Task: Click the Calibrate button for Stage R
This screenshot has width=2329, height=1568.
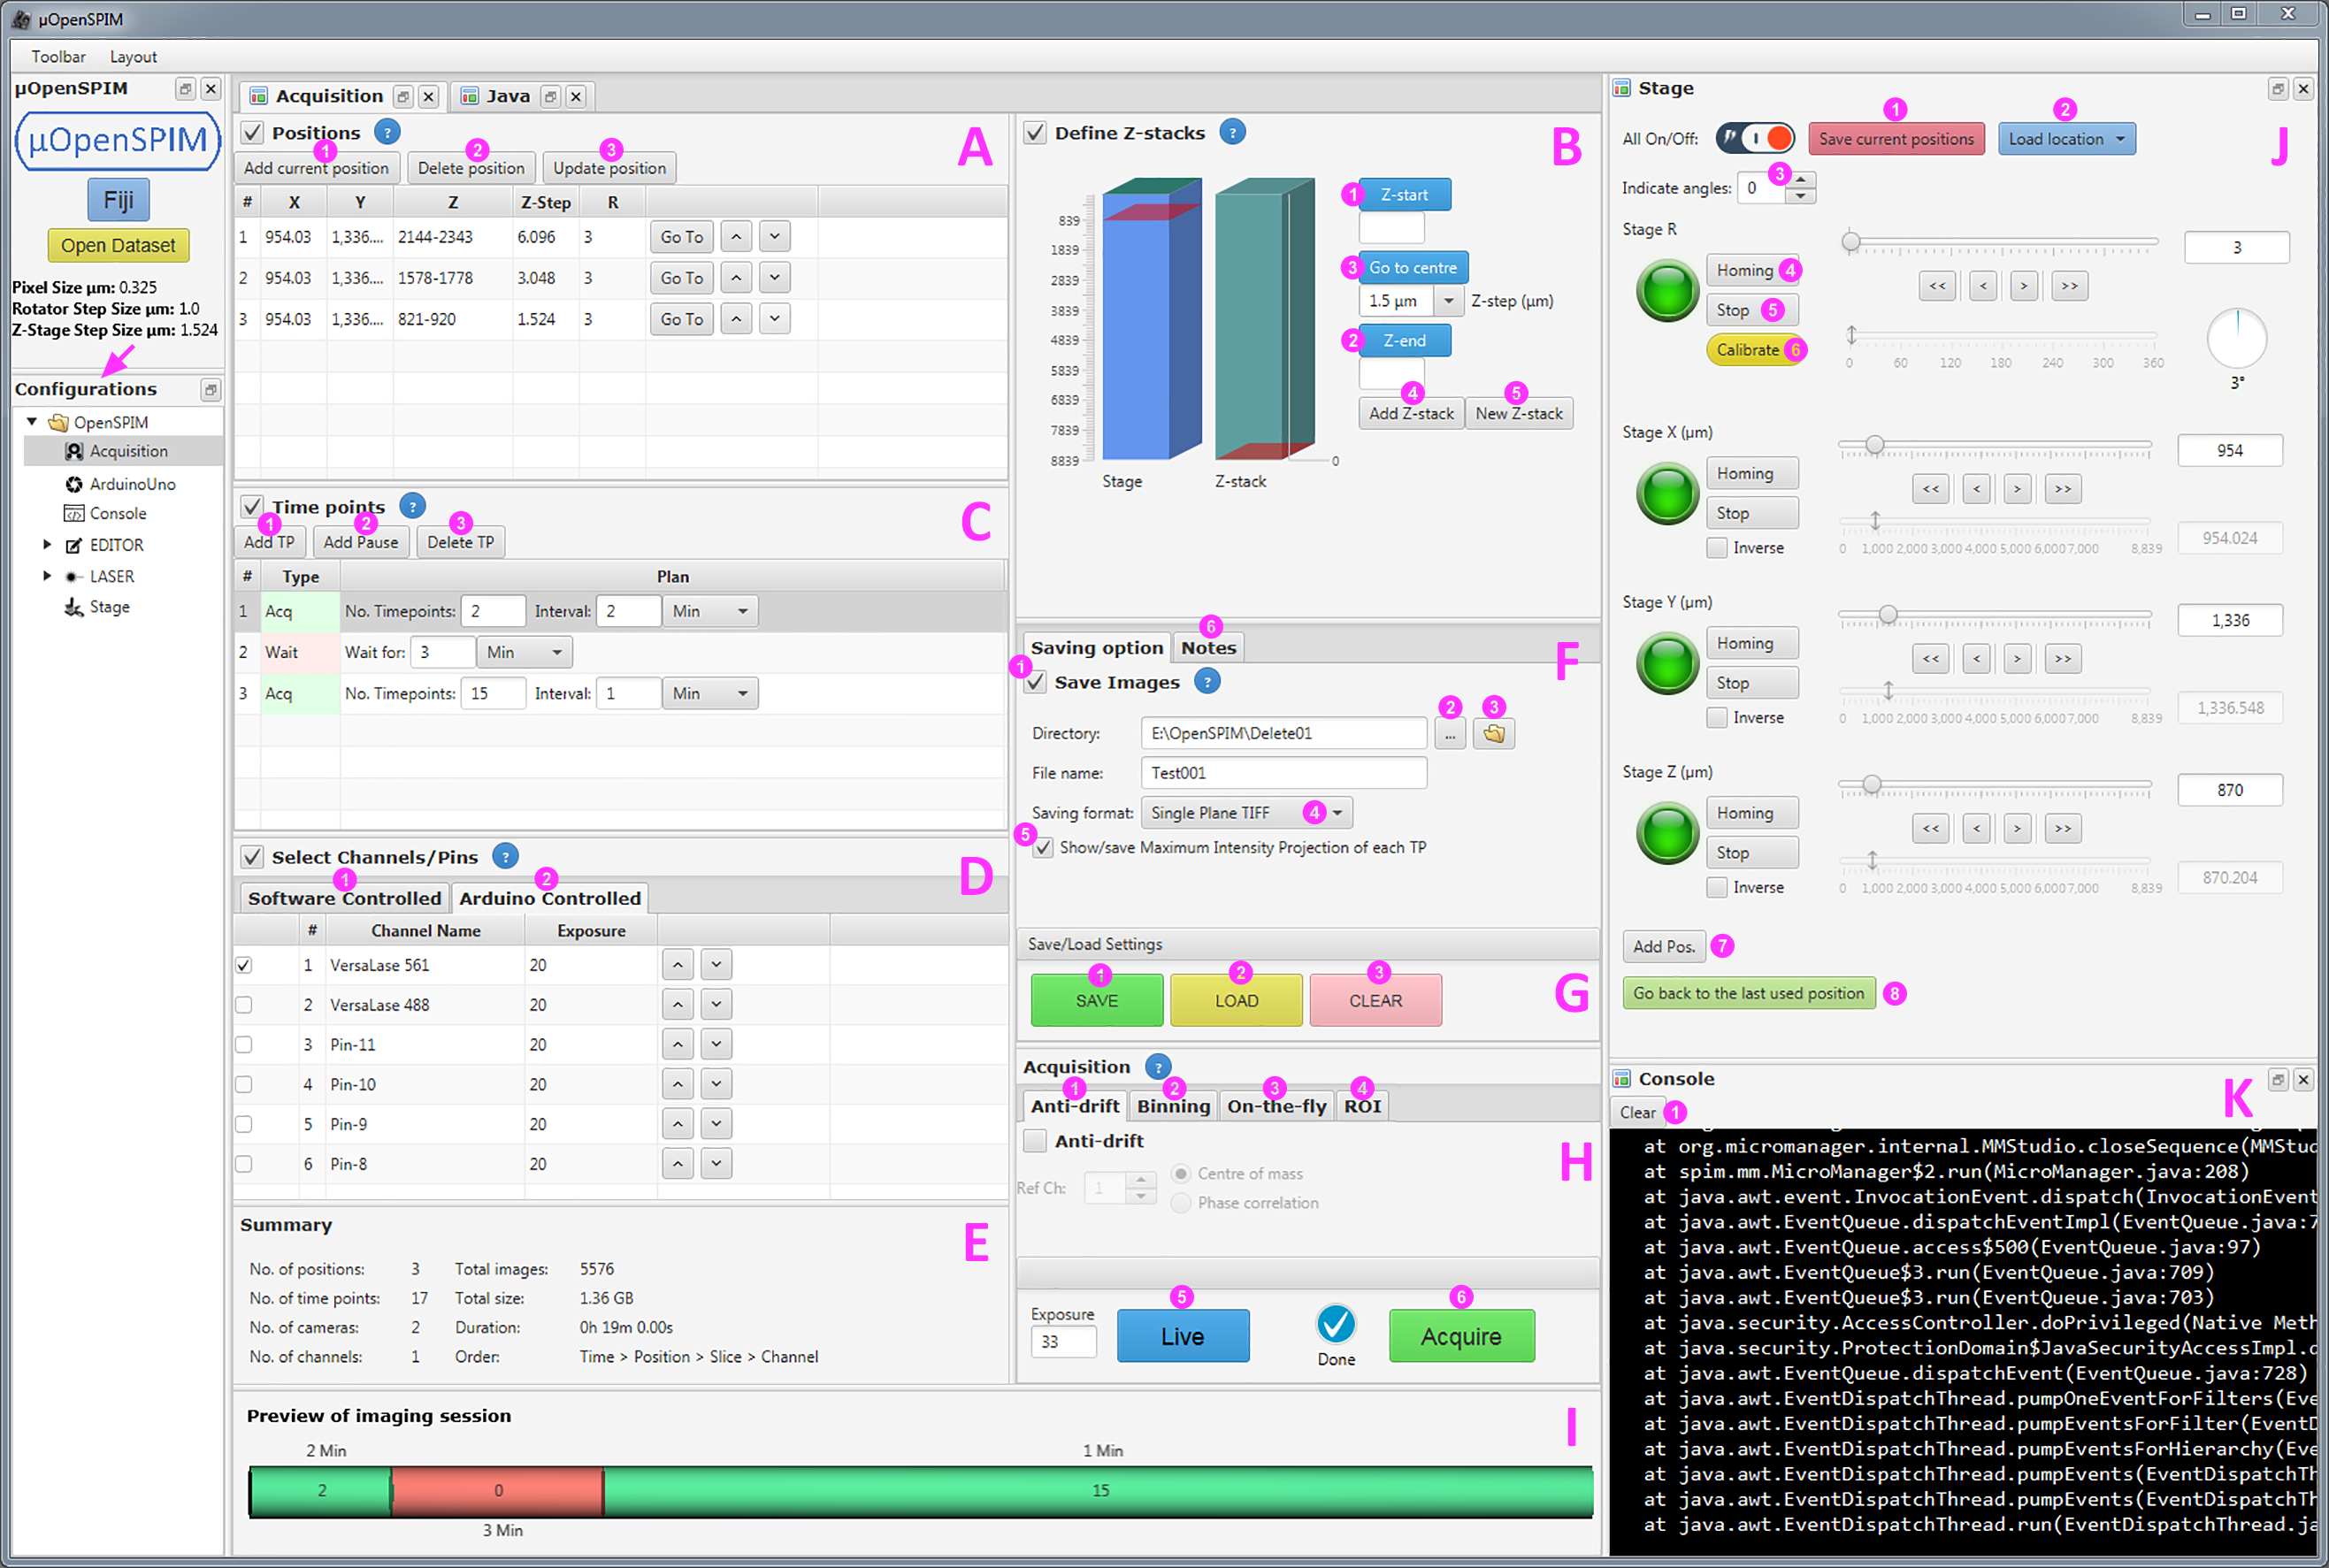Action: tap(1748, 350)
